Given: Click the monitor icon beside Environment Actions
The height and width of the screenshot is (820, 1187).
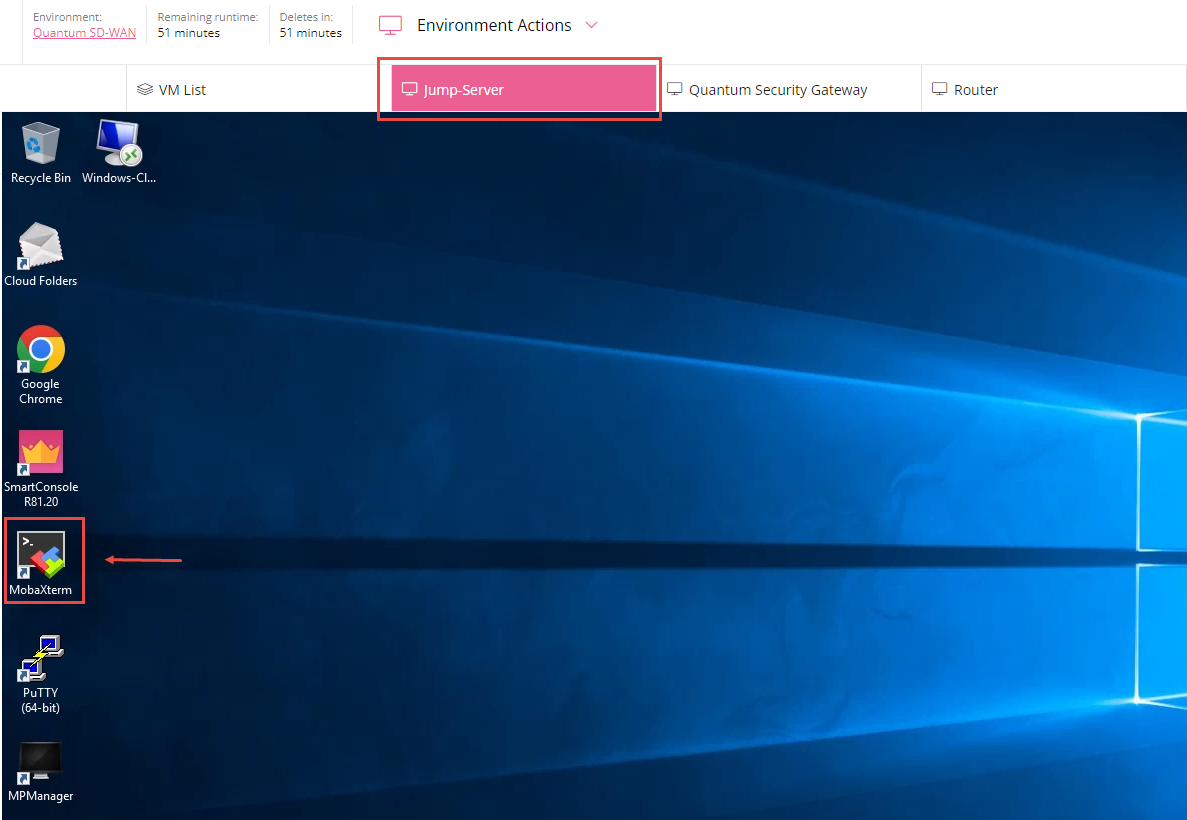Looking at the screenshot, I should click(x=390, y=25).
